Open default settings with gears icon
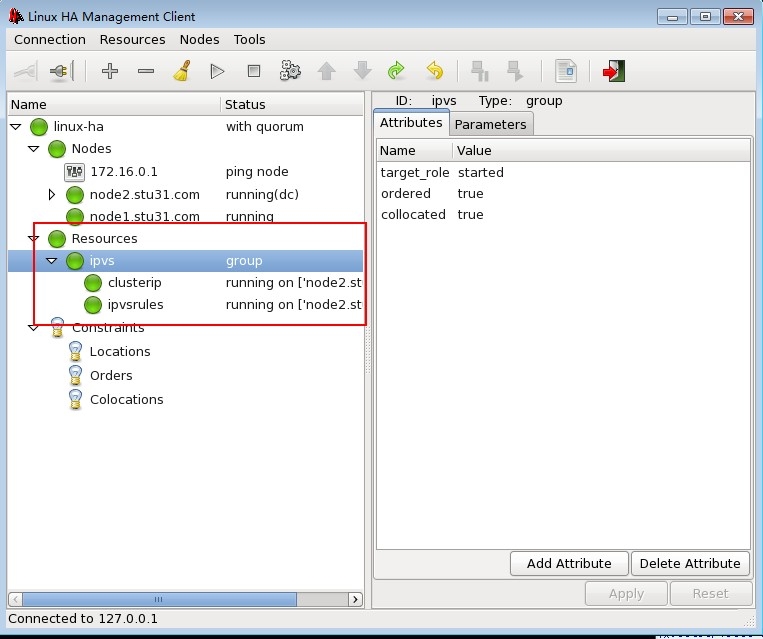Image resolution: width=763 pixels, height=639 pixels. (x=290, y=71)
